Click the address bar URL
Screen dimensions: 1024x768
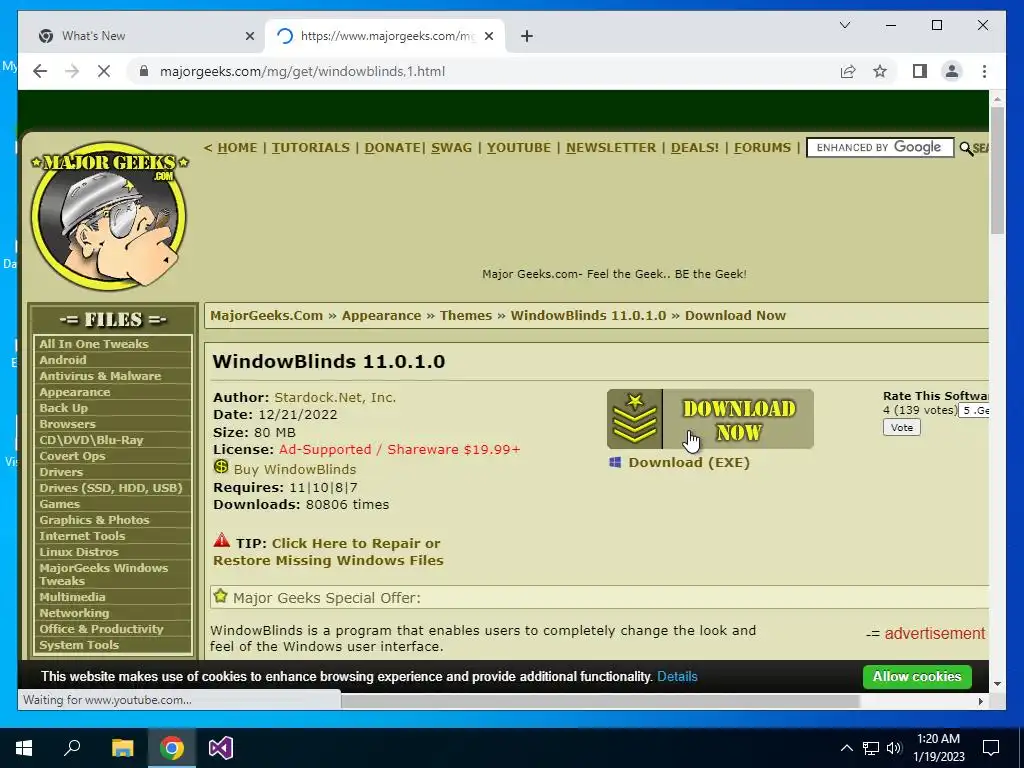pyautogui.click(x=302, y=71)
